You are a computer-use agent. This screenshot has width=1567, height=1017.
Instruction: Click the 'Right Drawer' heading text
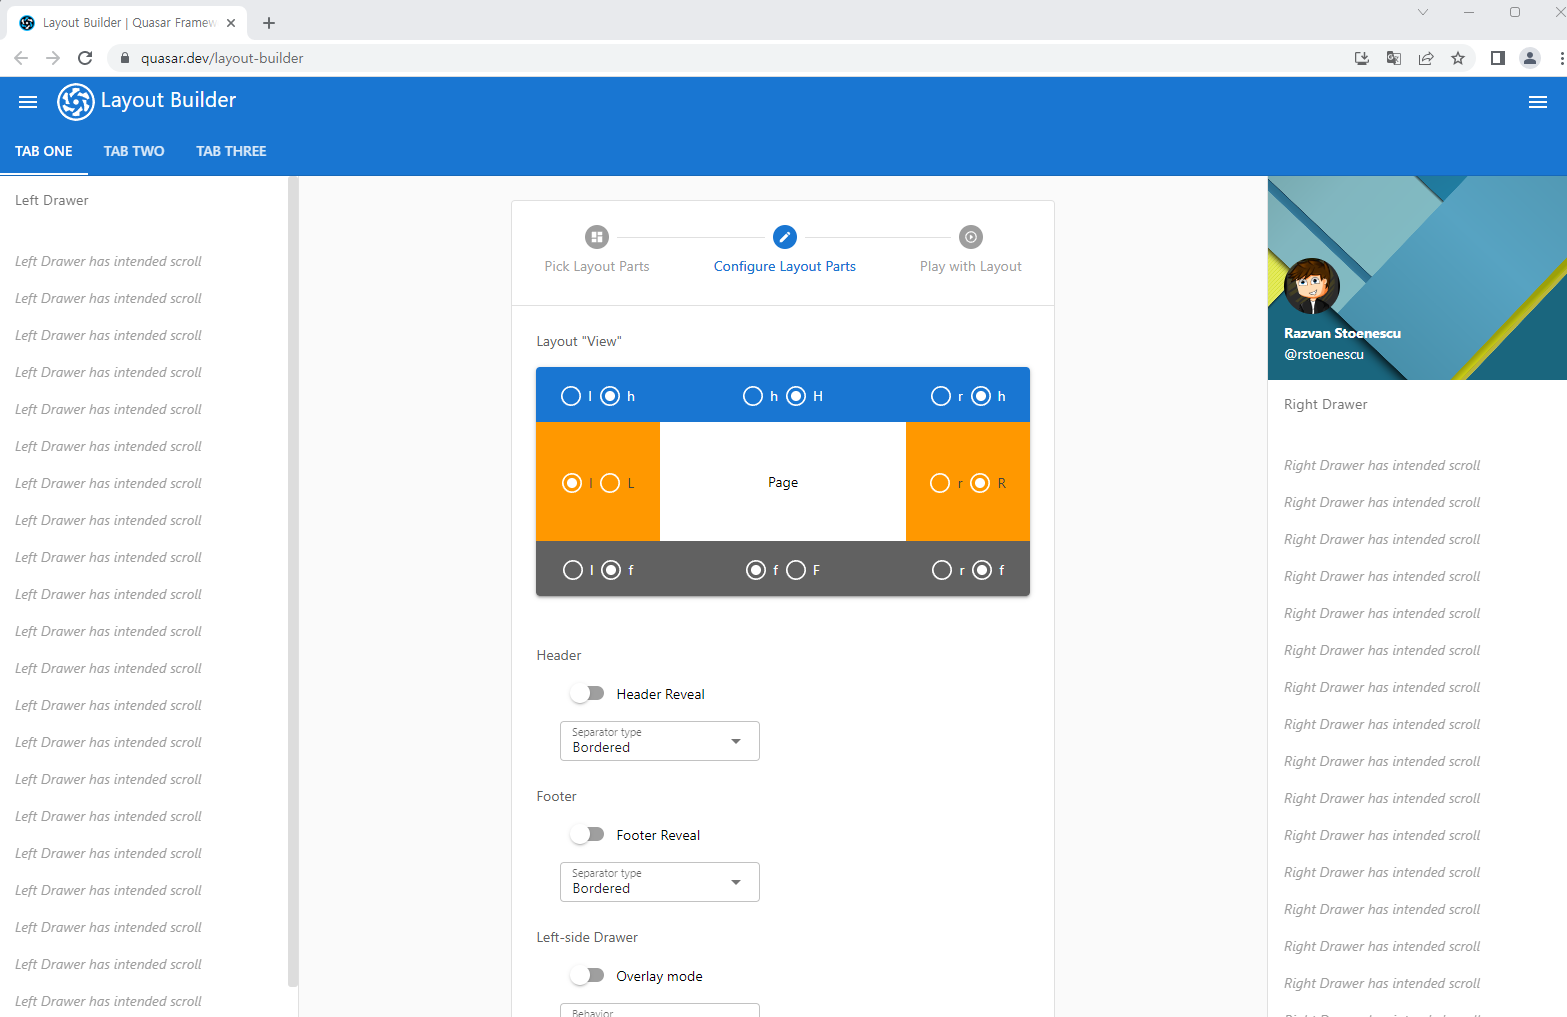[x=1325, y=404]
